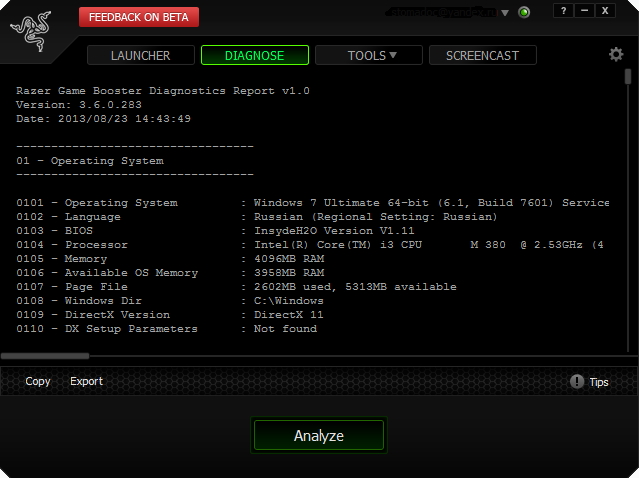Click the '4096MB RAM' memory value
Image resolution: width=639 pixels, height=478 pixels.
[289, 259]
